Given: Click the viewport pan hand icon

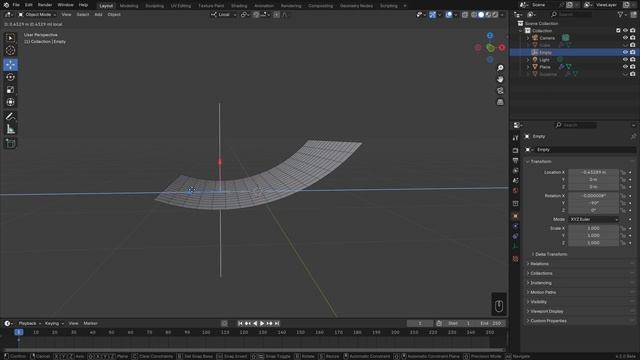Looking at the screenshot, I should 500,79.
